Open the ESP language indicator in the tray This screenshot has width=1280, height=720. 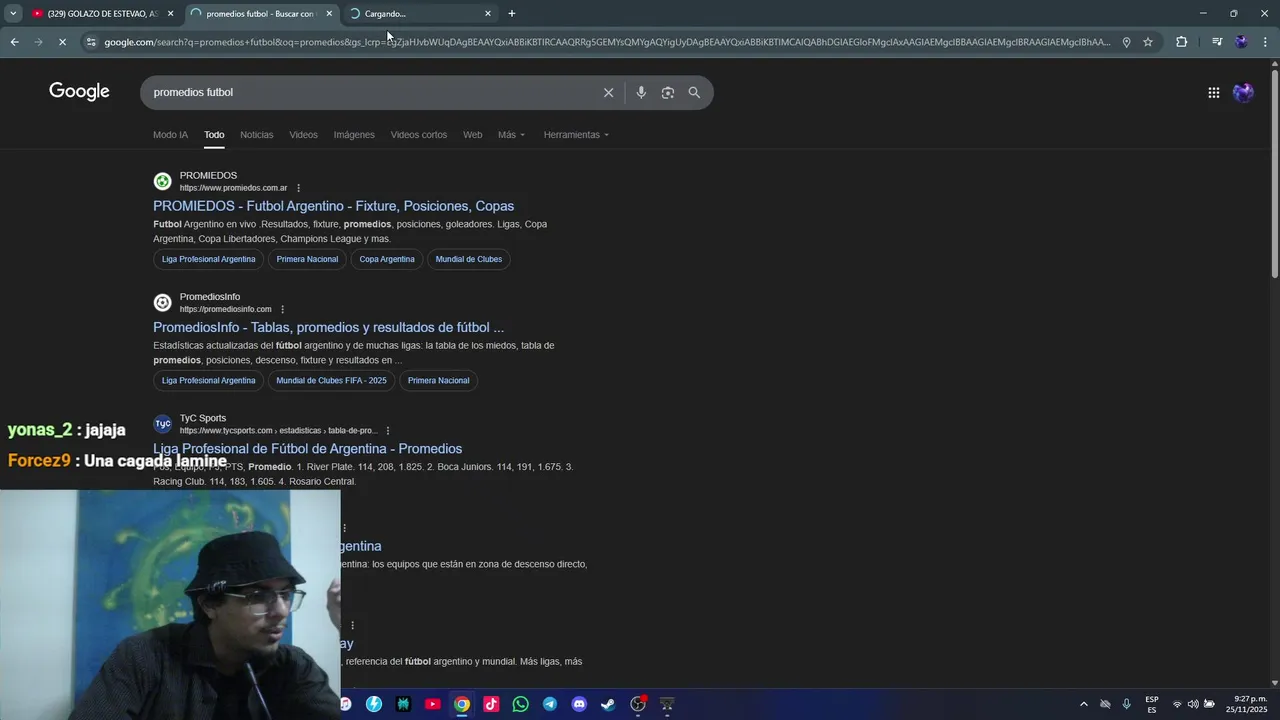pos(1152,704)
